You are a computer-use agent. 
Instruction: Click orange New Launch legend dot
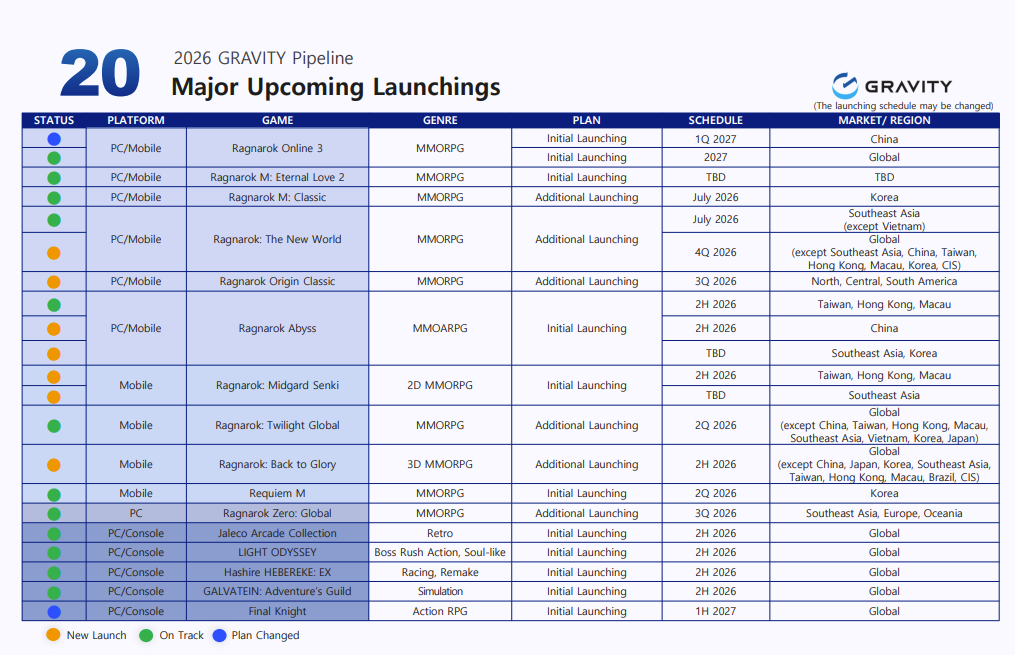tap(53, 635)
